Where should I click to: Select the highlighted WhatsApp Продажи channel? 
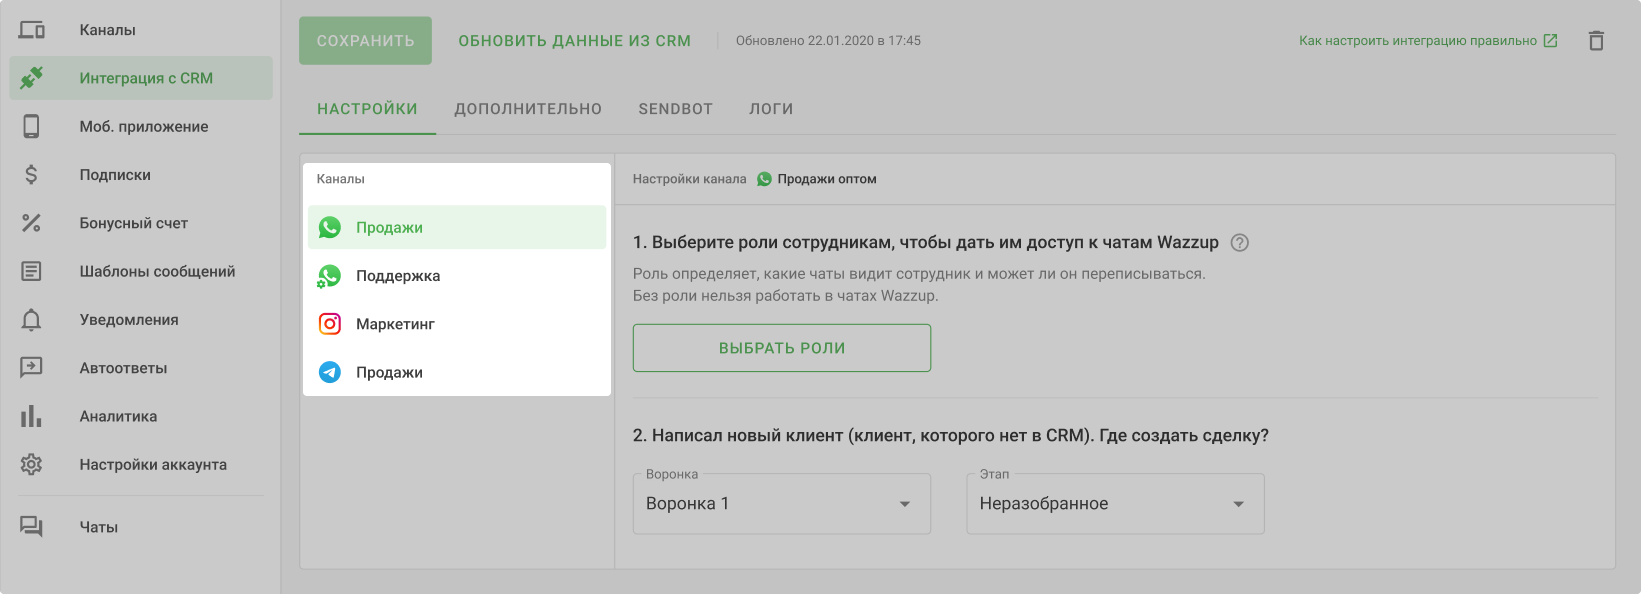coord(457,228)
